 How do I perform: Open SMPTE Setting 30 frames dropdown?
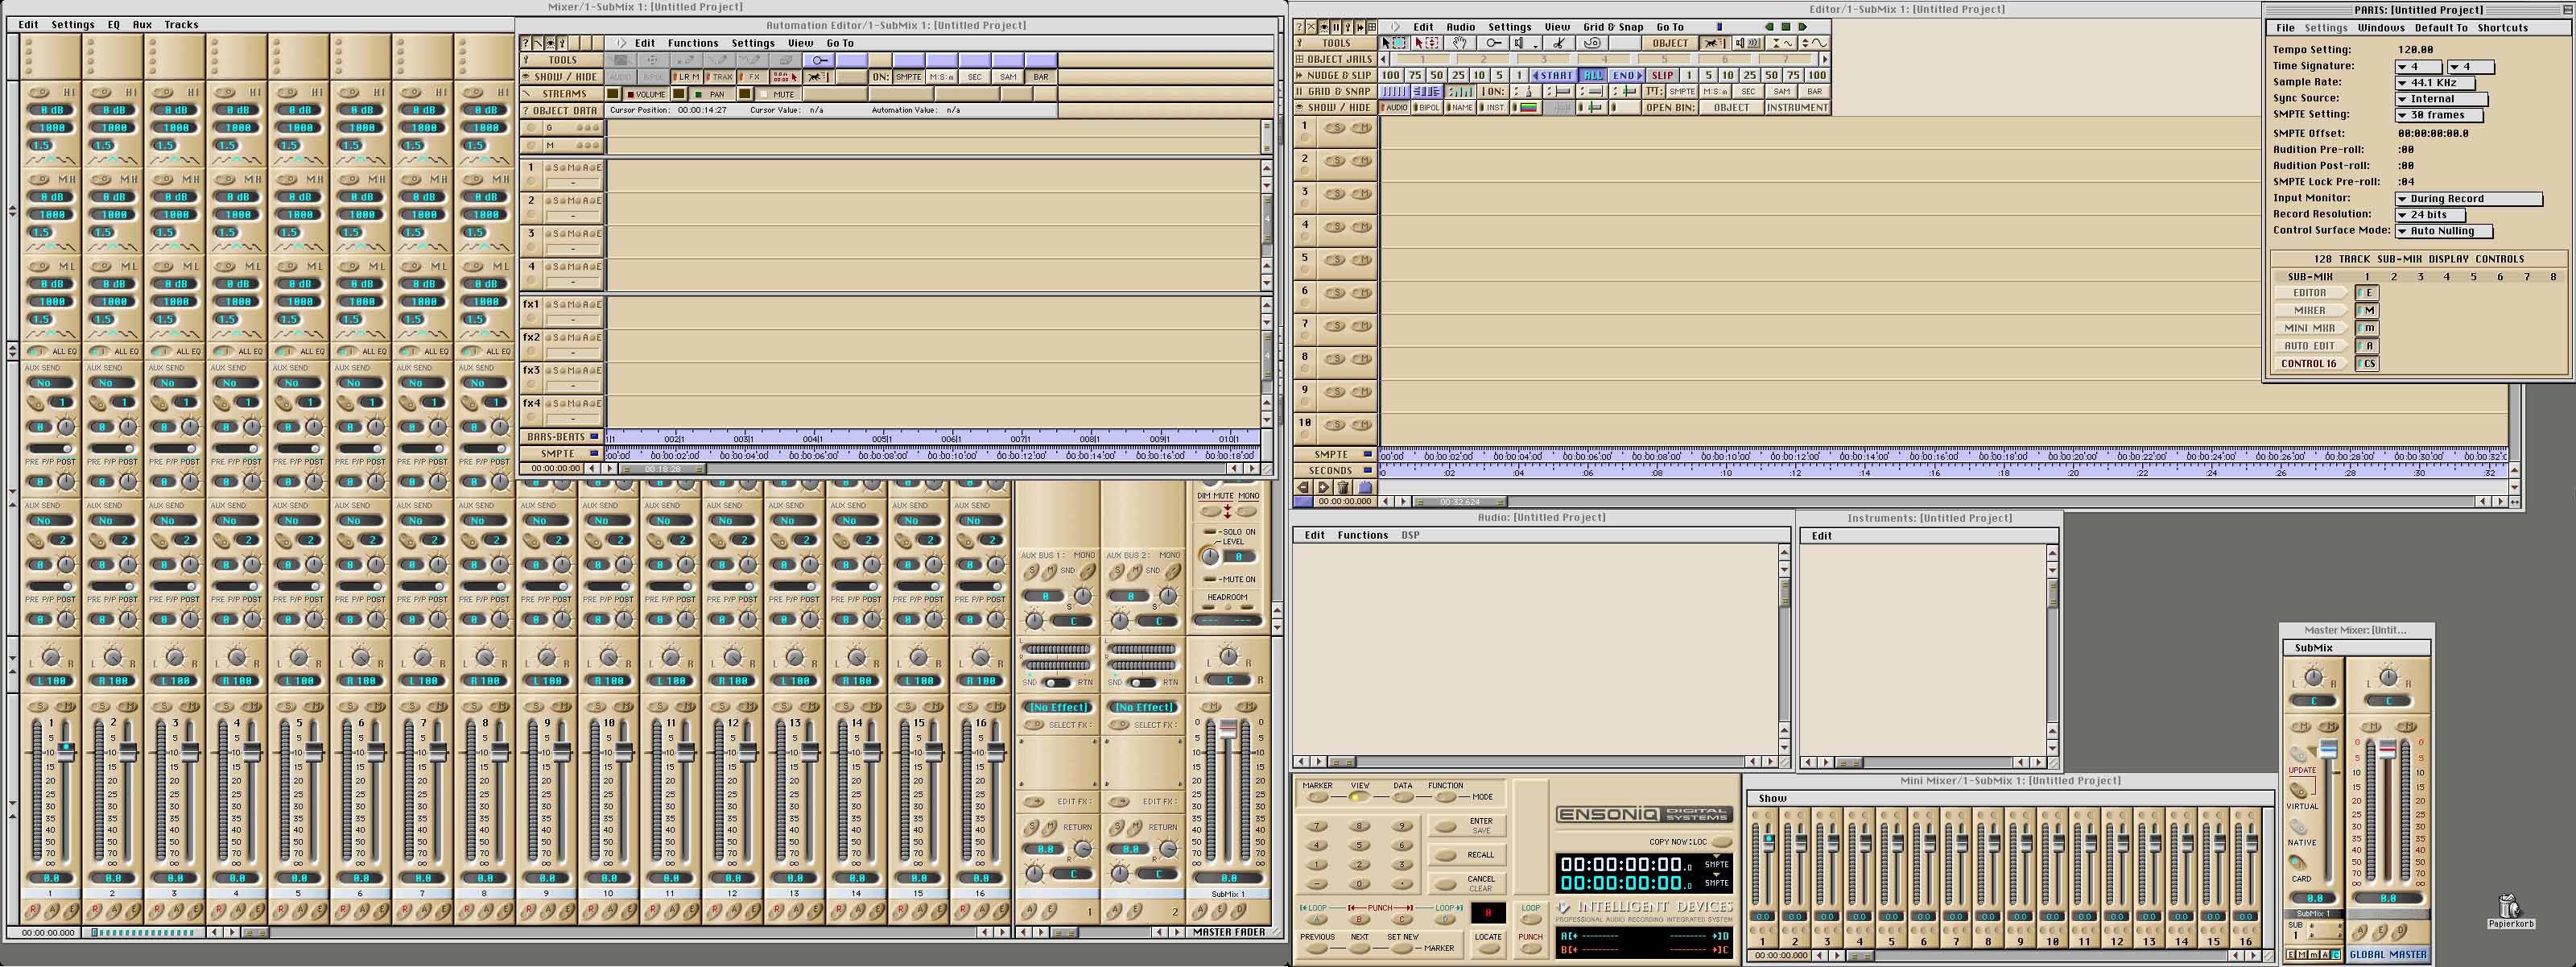click(2438, 115)
